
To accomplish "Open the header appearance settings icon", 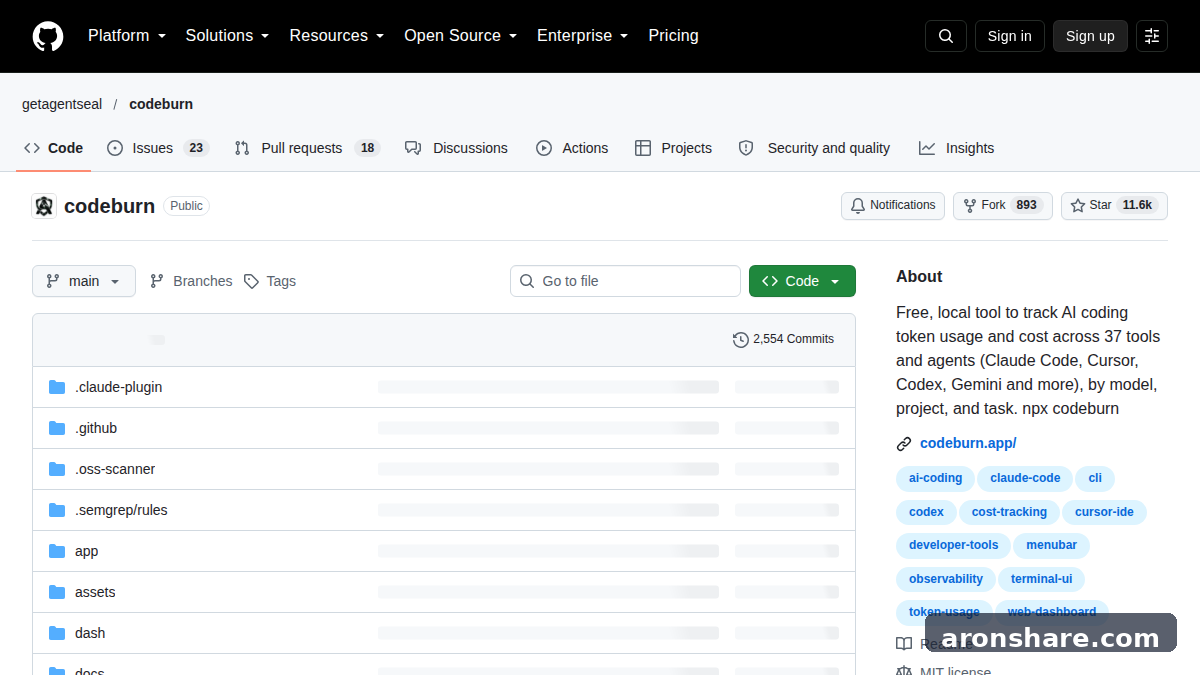I will point(1152,36).
